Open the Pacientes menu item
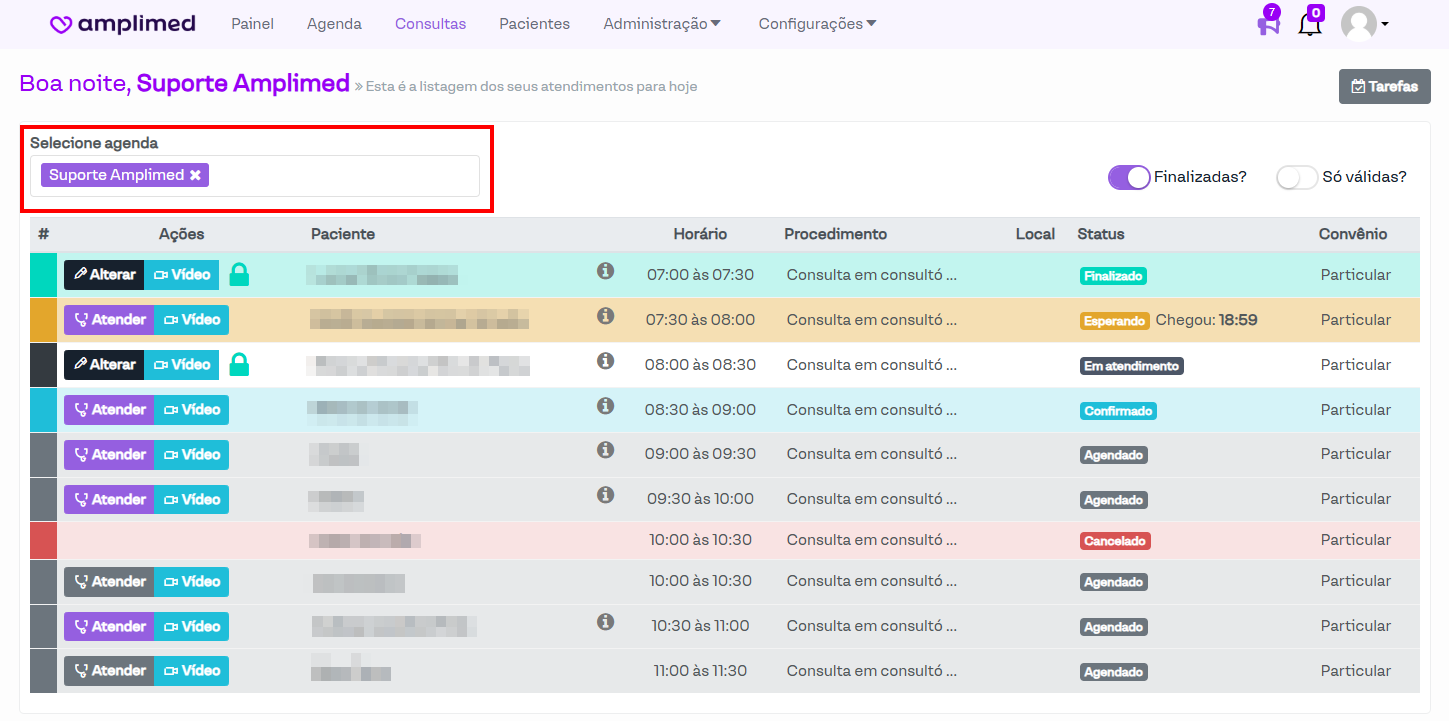The image size is (1449, 721). (534, 24)
